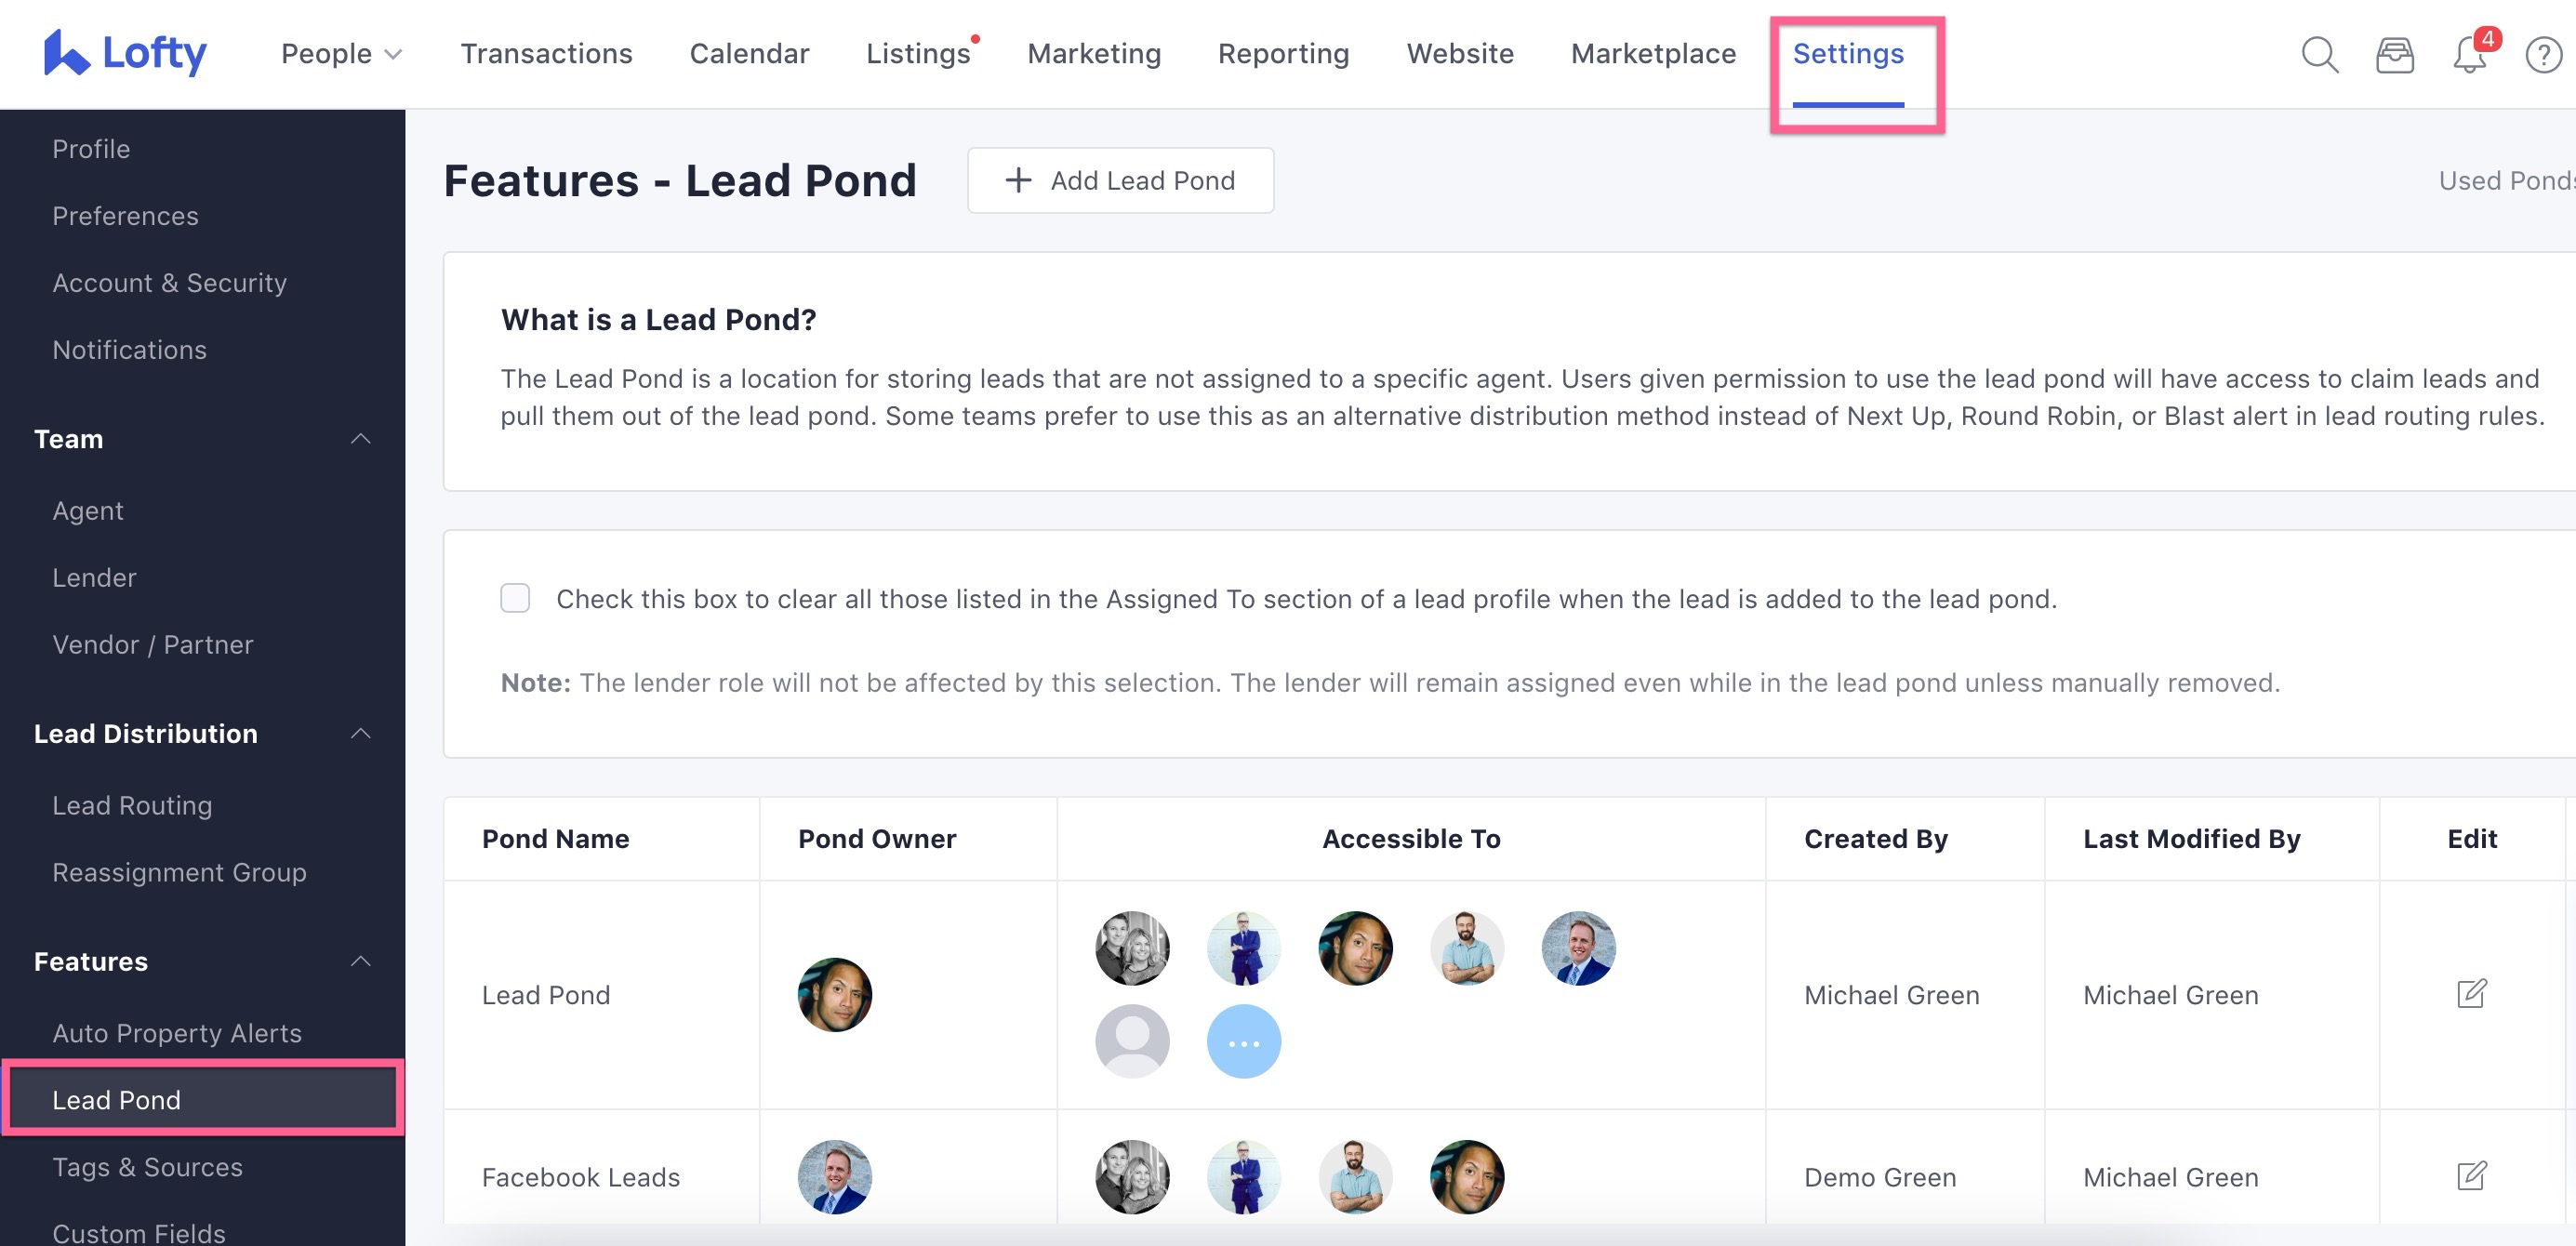2576x1246 pixels.
Task: Click 'Michael Green' in Lead Pond Created By
Action: [1891, 994]
